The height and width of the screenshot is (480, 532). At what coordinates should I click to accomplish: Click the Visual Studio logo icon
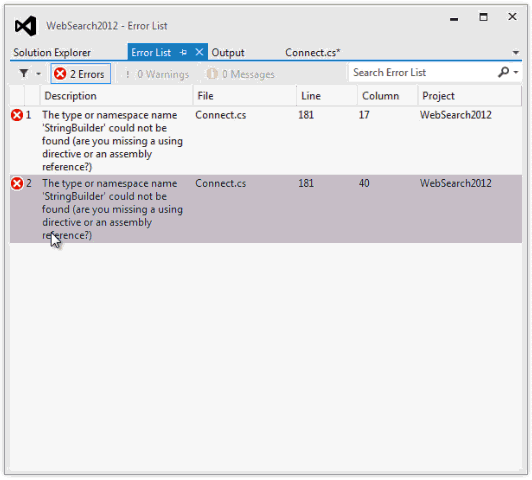click(25, 26)
